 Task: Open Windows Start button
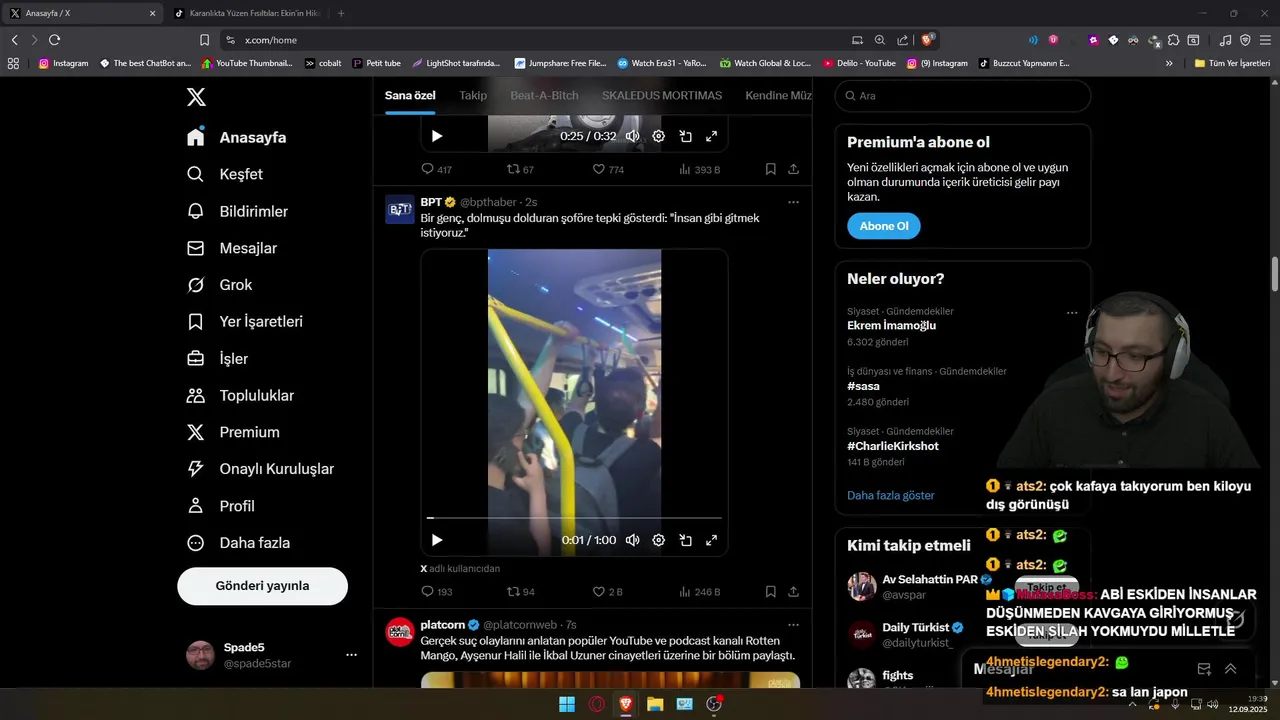click(567, 704)
